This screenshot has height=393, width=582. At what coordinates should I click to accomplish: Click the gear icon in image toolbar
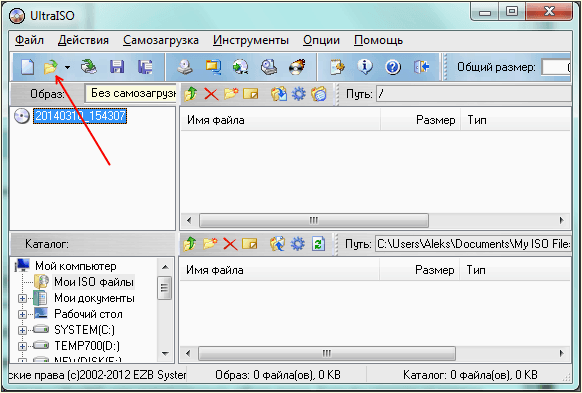(x=298, y=94)
